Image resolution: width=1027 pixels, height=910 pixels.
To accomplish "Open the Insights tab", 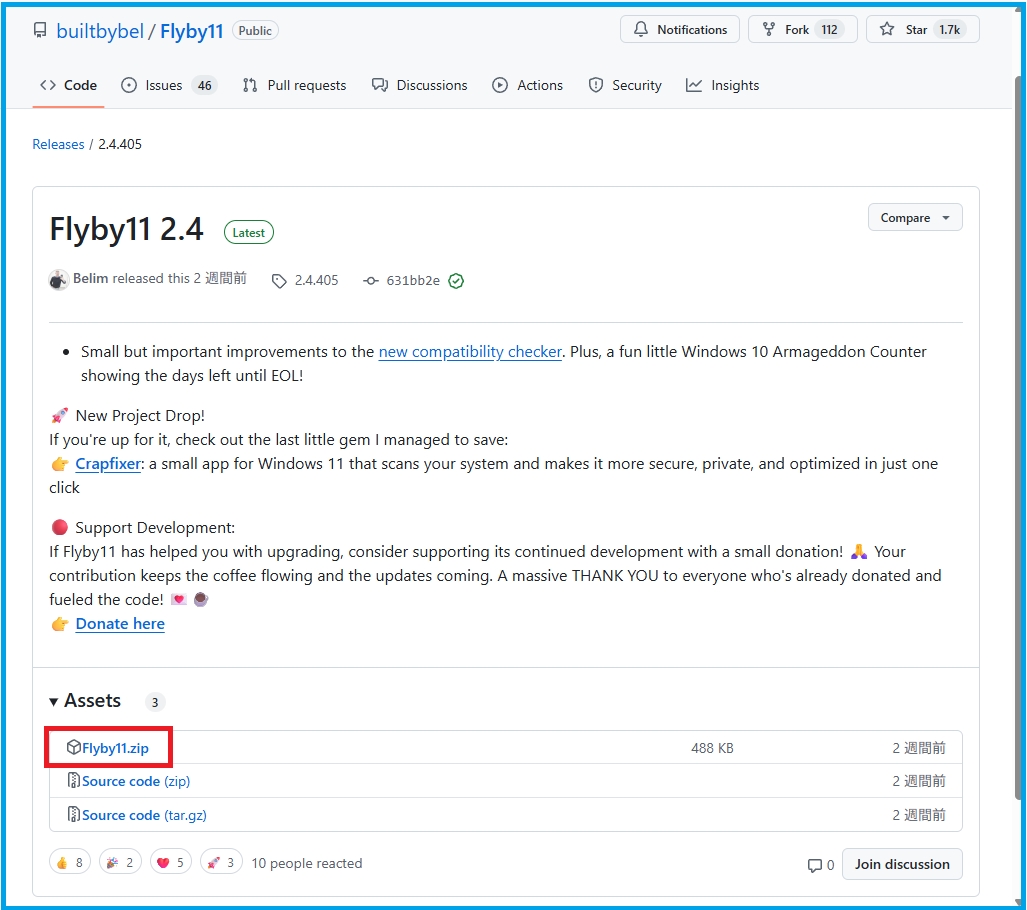I will [x=722, y=85].
